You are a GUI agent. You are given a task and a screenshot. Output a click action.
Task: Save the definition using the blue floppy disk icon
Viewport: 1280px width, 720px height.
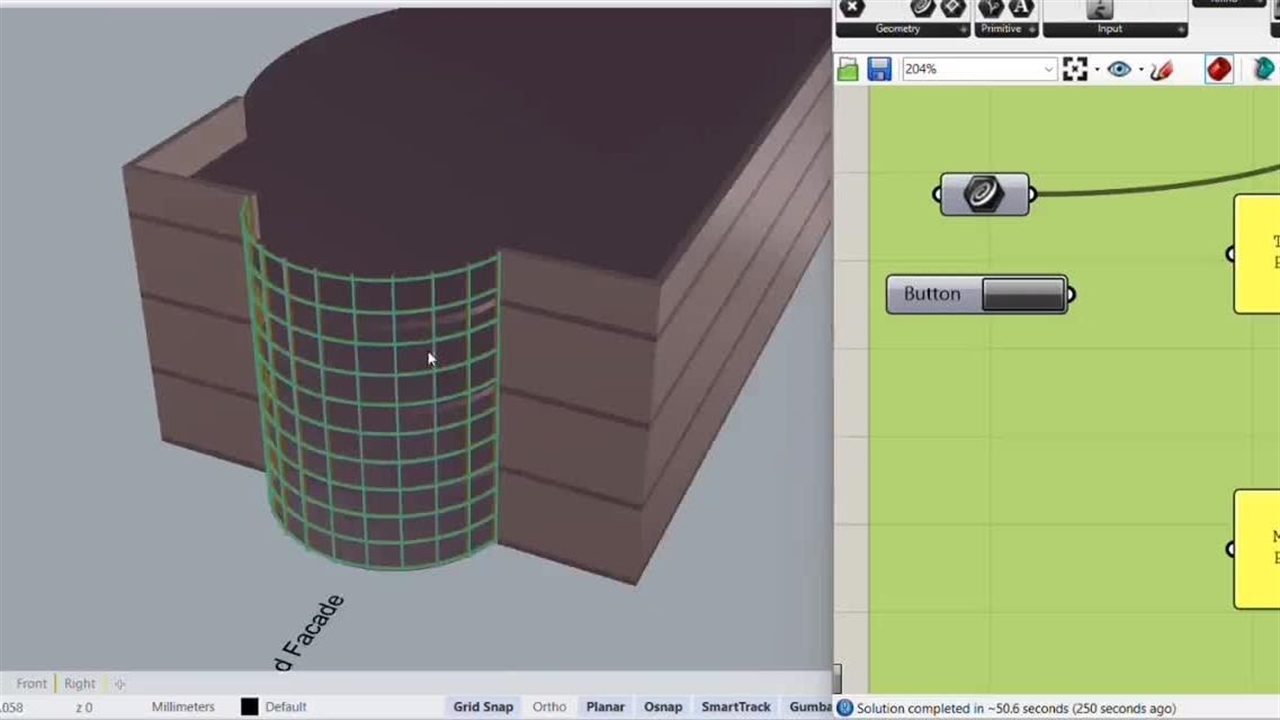(x=879, y=69)
